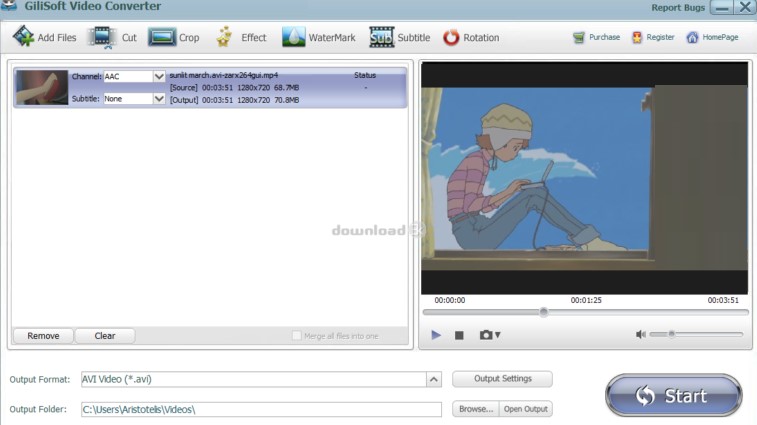757x425 pixels.
Task: Click the 00:00:00 start time label
Action: (x=449, y=300)
